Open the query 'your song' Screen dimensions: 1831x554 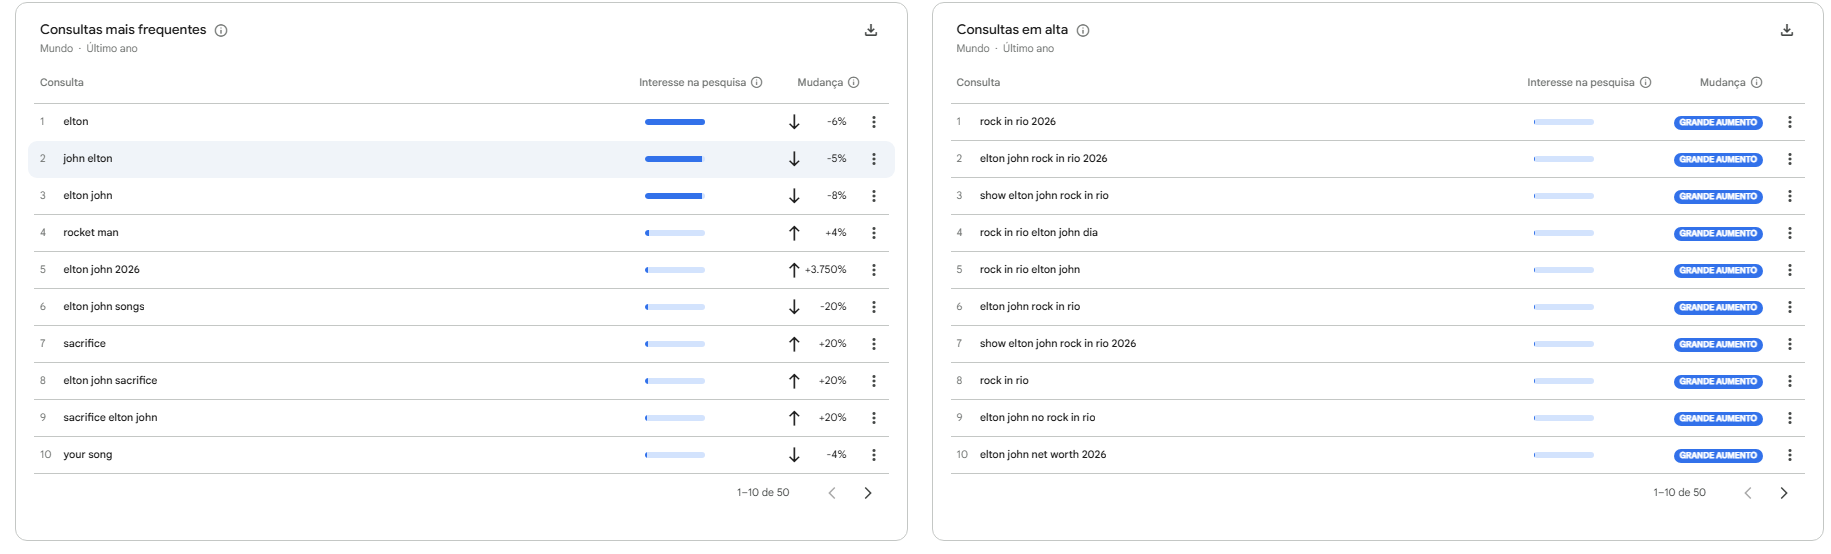pos(88,454)
